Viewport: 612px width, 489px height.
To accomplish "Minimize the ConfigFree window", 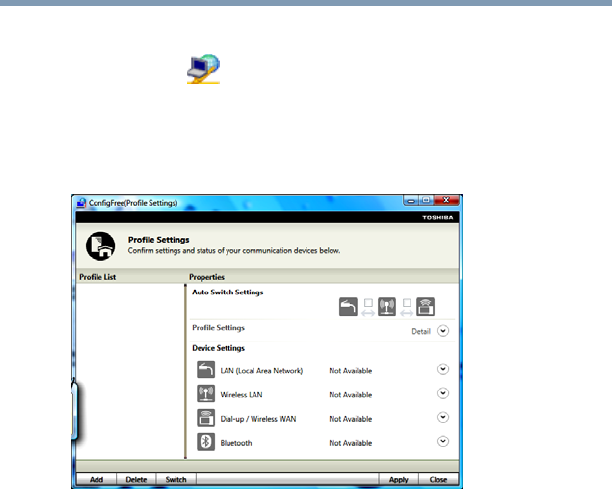I will pyautogui.click(x=411, y=201).
